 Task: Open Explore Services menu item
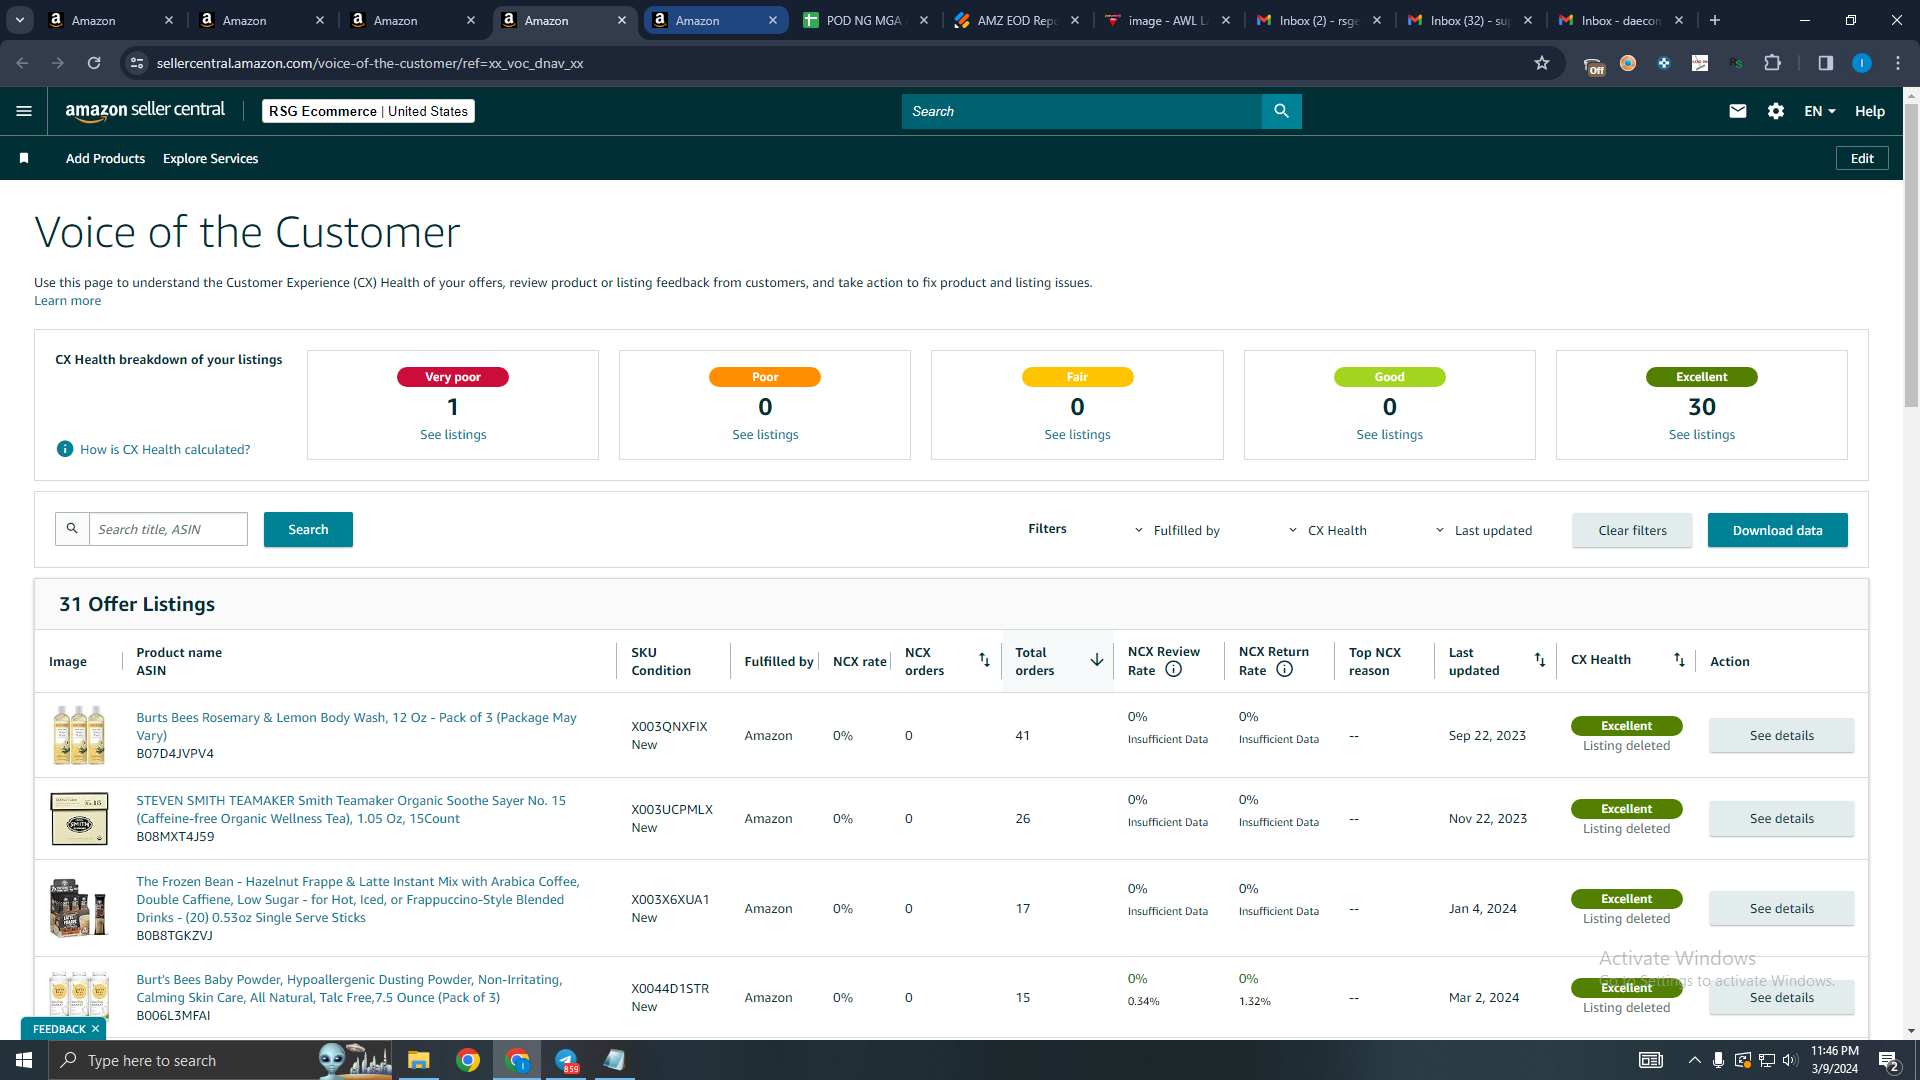[x=210, y=158]
